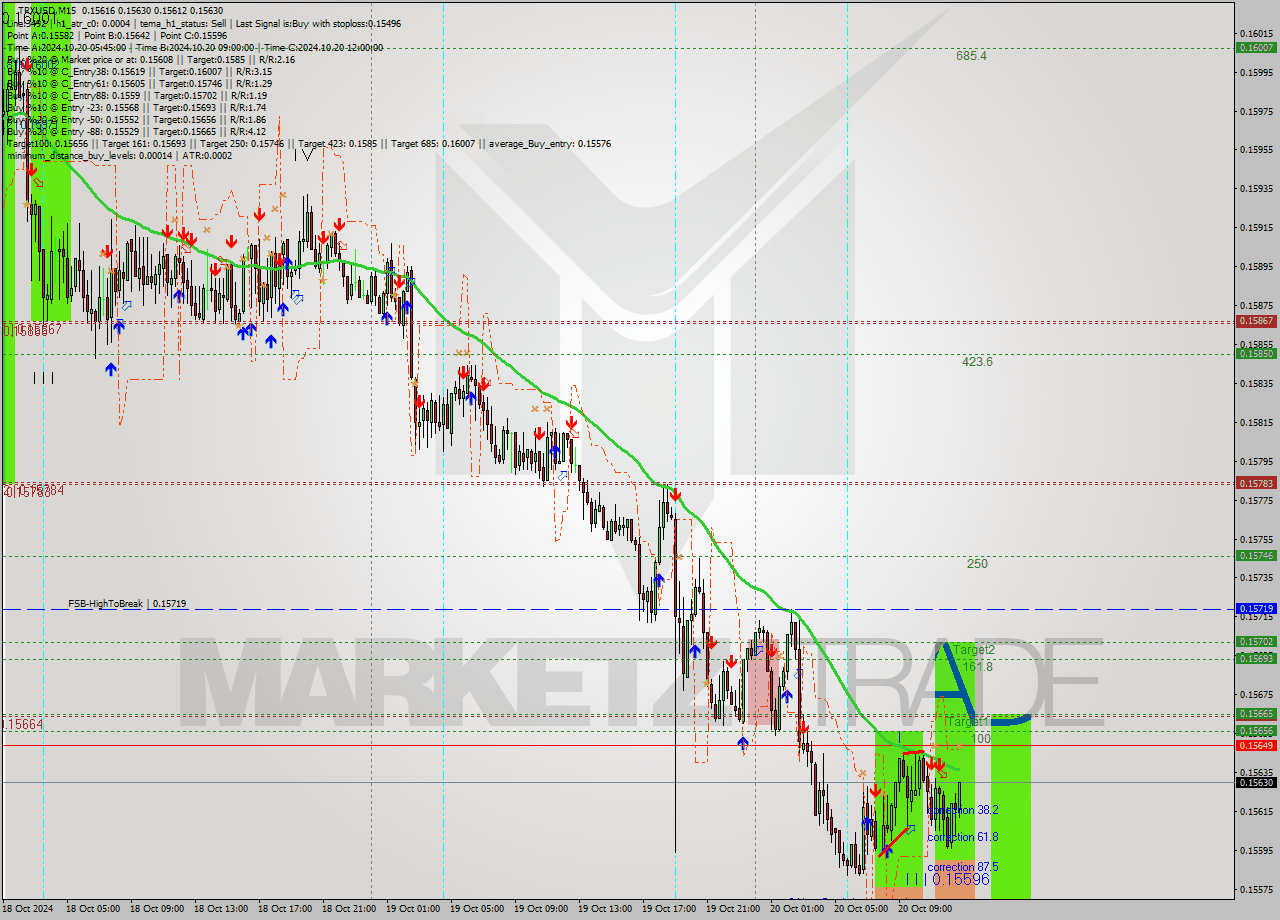Click the 18 Oct 13:00 time axis label
1280x920 pixels.
click(x=219, y=909)
